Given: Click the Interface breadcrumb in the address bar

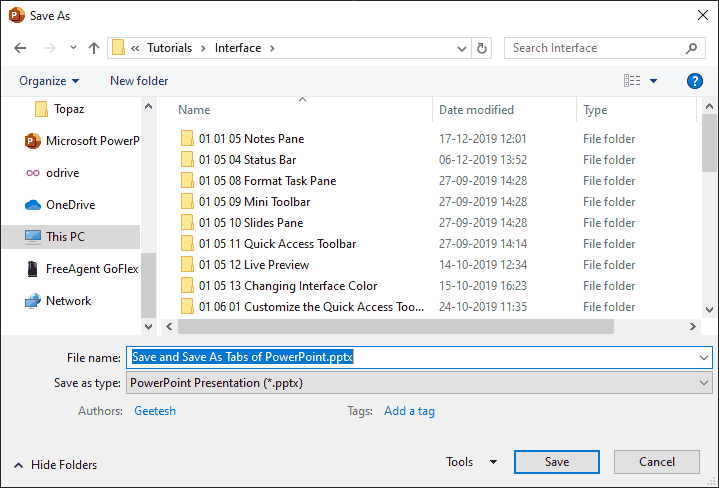Looking at the screenshot, I should pyautogui.click(x=238, y=48).
